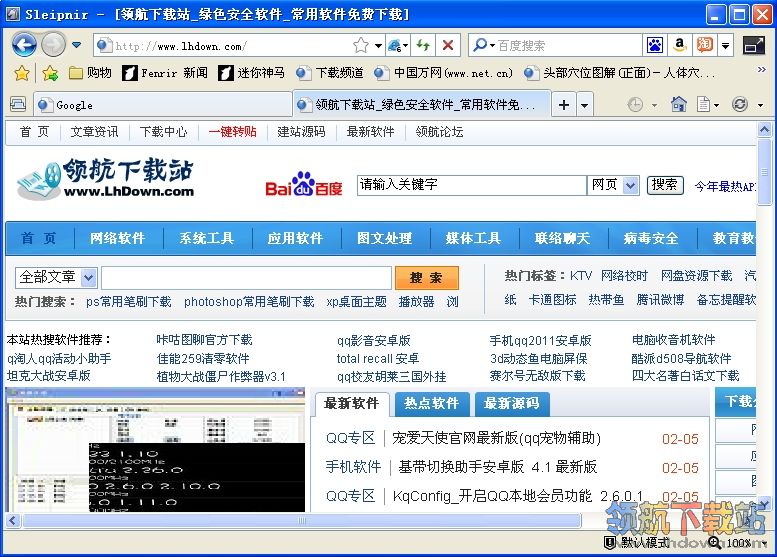Image resolution: width=777 pixels, height=557 pixels.
Task: Open the ps常用笔刷下载 hot search link
Action: point(128,302)
